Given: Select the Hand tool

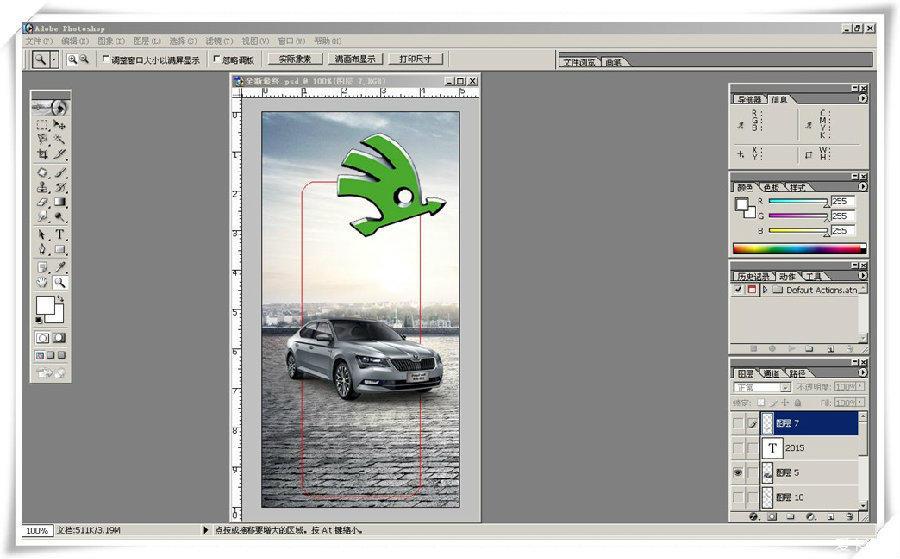Looking at the screenshot, I should 42,282.
